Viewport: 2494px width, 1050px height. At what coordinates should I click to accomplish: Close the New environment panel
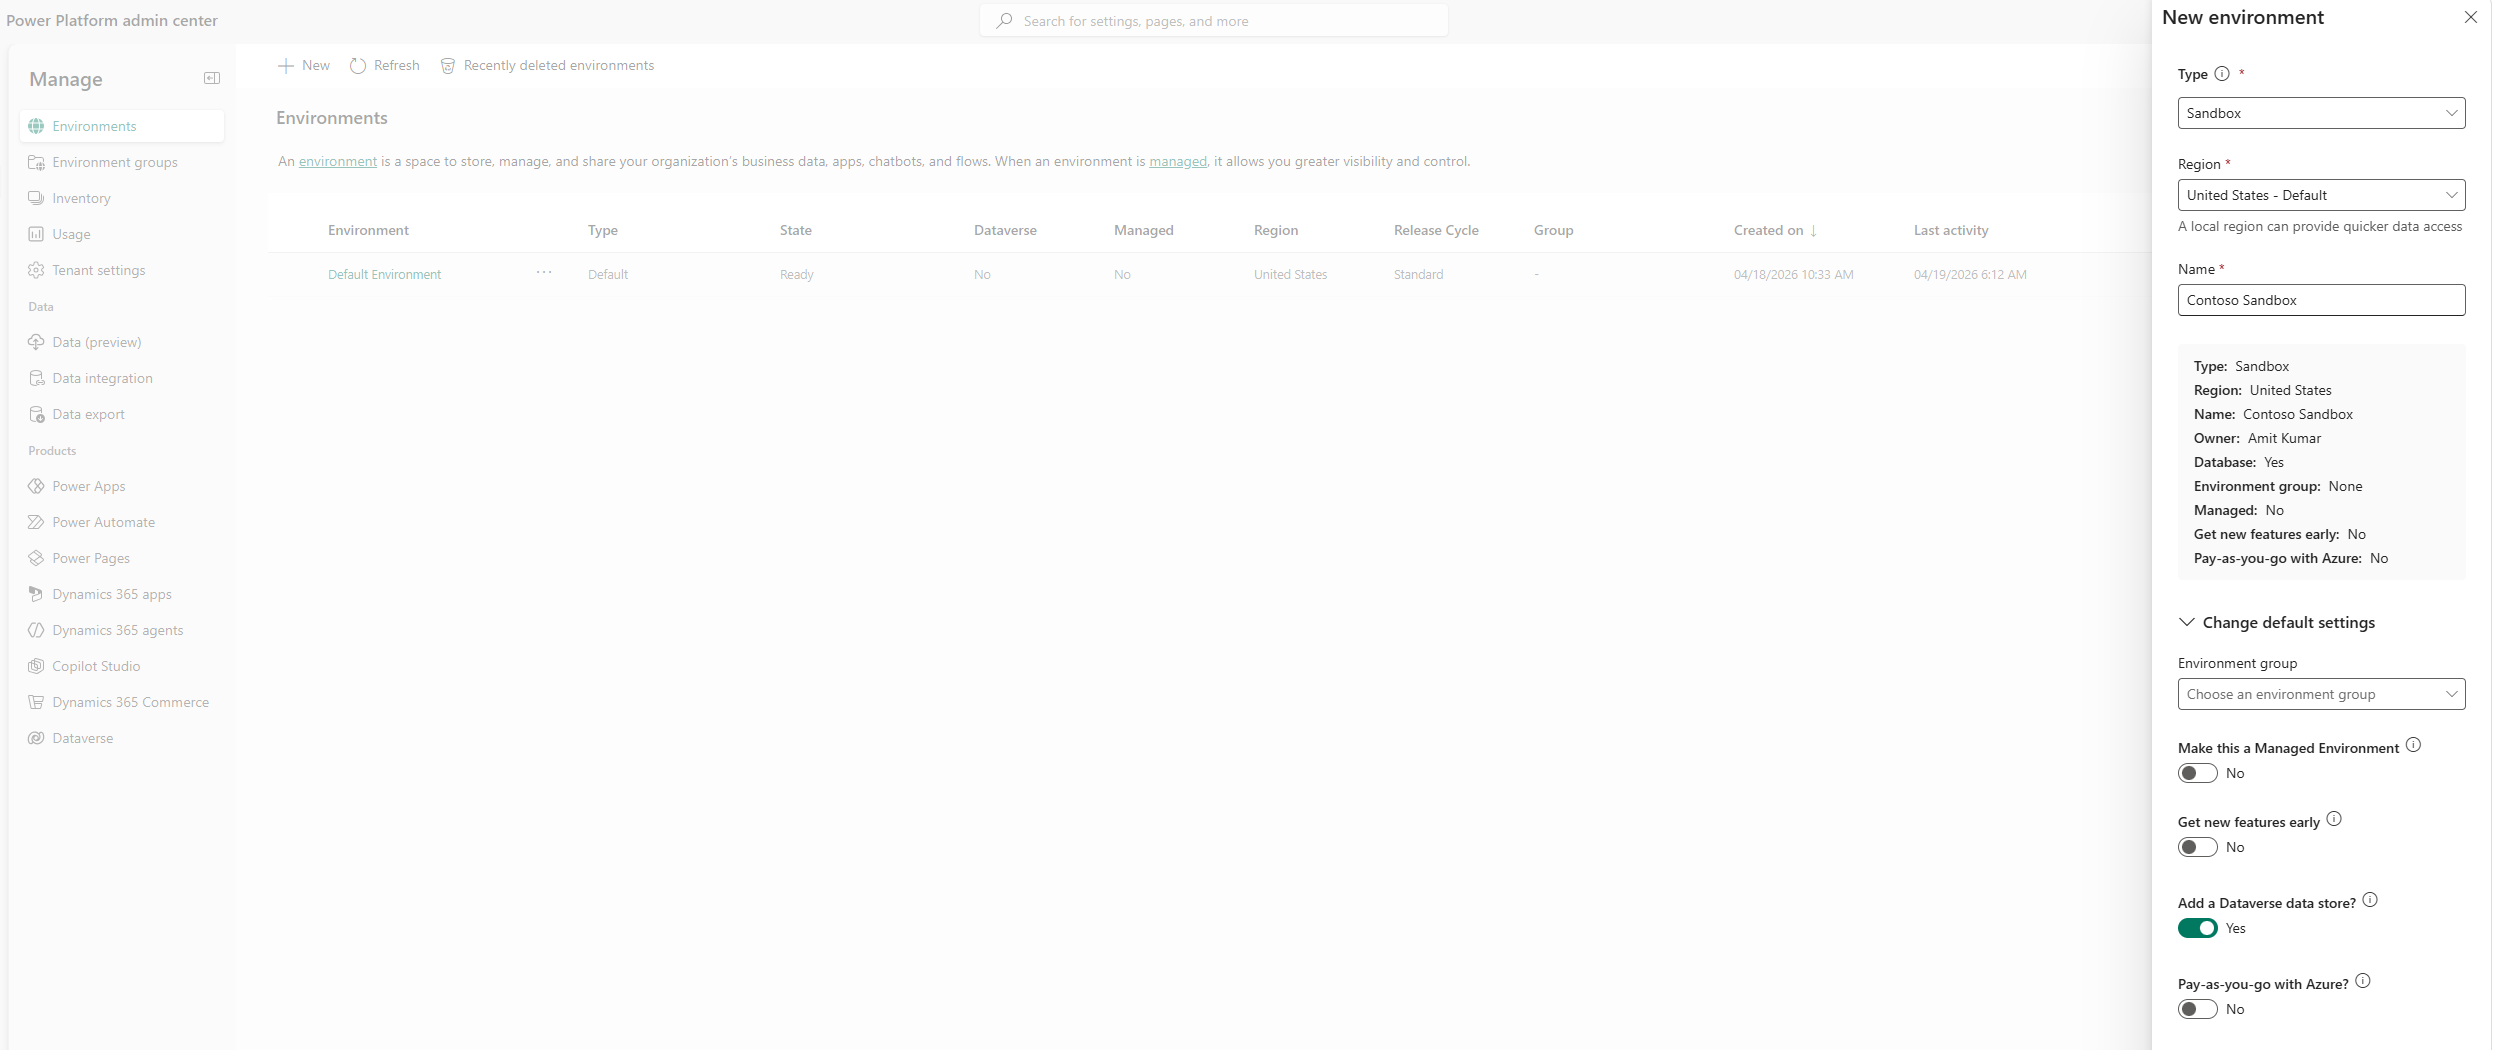(x=2471, y=17)
